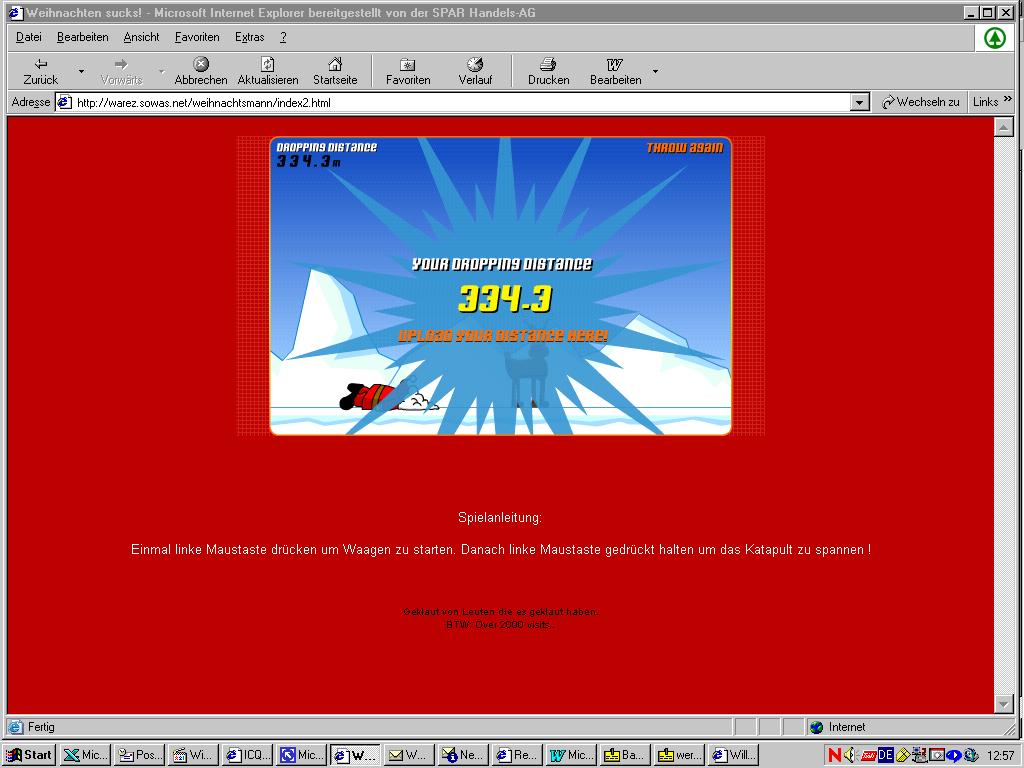This screenshot has height=768, width=1024.
Task: Click the Bearbeiten edit toolbar icon
Action: tap(615, 71)
